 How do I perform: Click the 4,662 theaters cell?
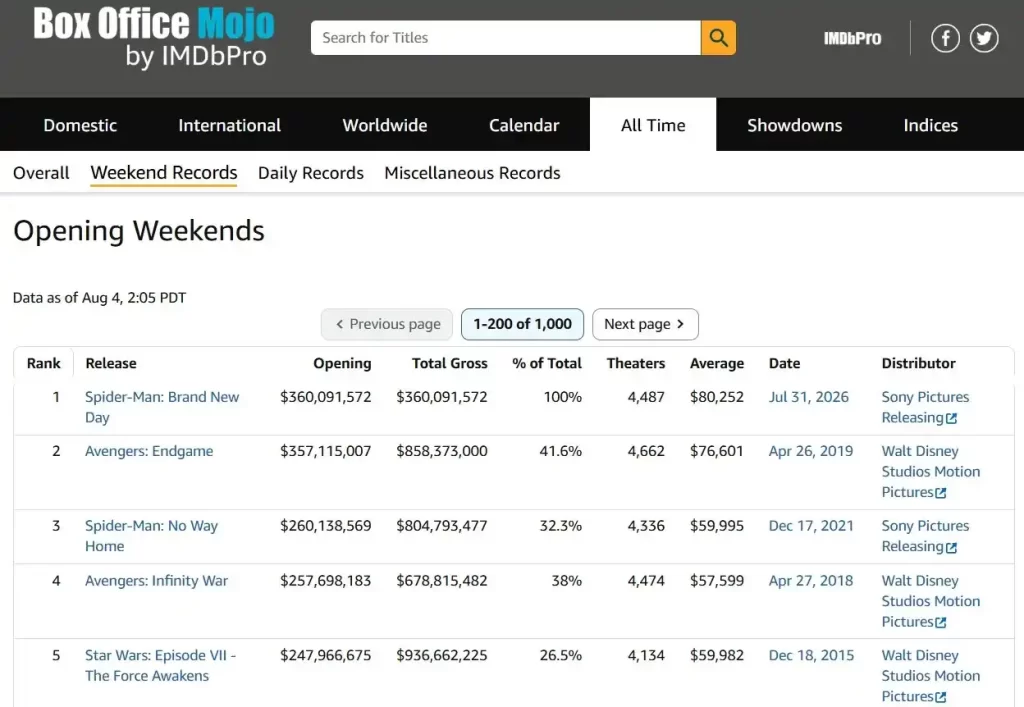coord(646,451)
